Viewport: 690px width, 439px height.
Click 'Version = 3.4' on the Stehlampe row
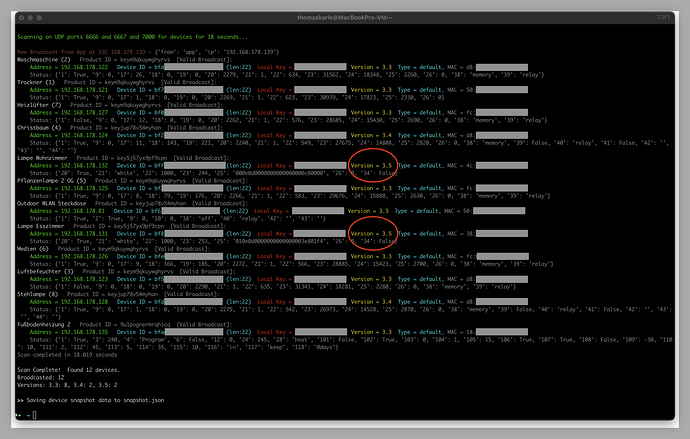[371, 302]
